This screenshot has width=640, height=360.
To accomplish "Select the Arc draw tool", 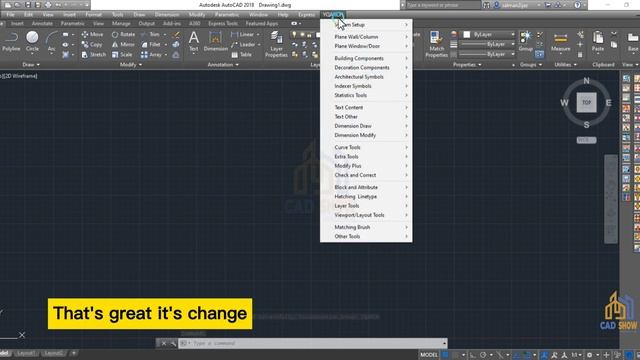I will coord(51,41).
